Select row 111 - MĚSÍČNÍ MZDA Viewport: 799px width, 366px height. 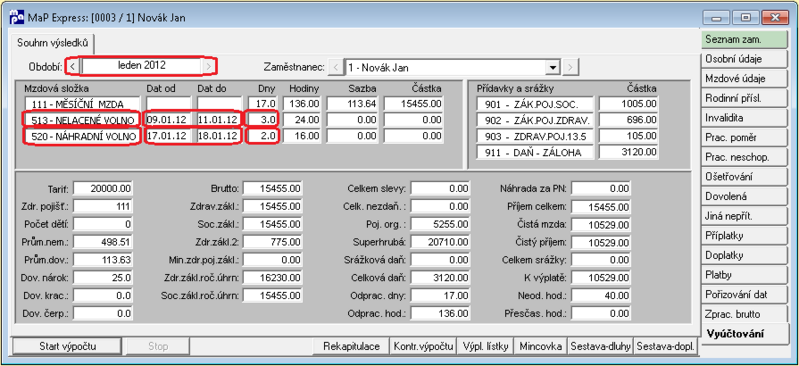click(82, 103)
